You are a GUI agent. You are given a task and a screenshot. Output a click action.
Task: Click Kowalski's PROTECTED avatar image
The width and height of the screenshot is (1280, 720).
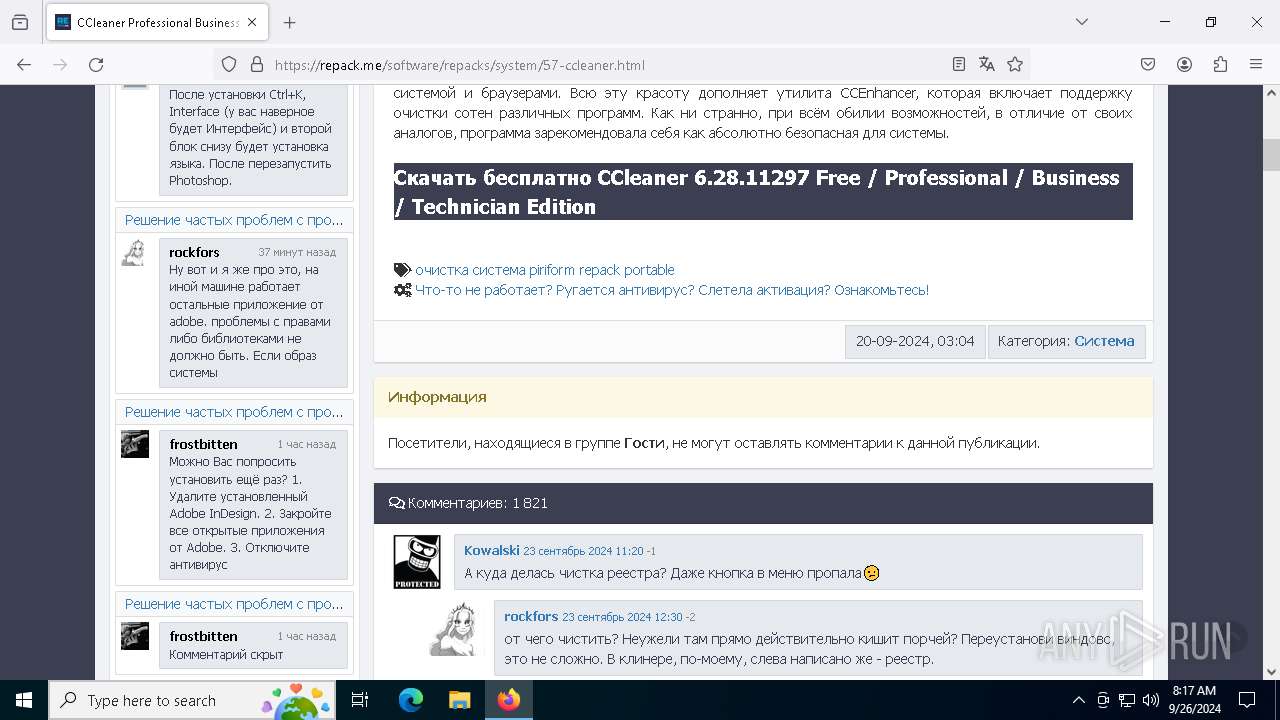point(417,561)
